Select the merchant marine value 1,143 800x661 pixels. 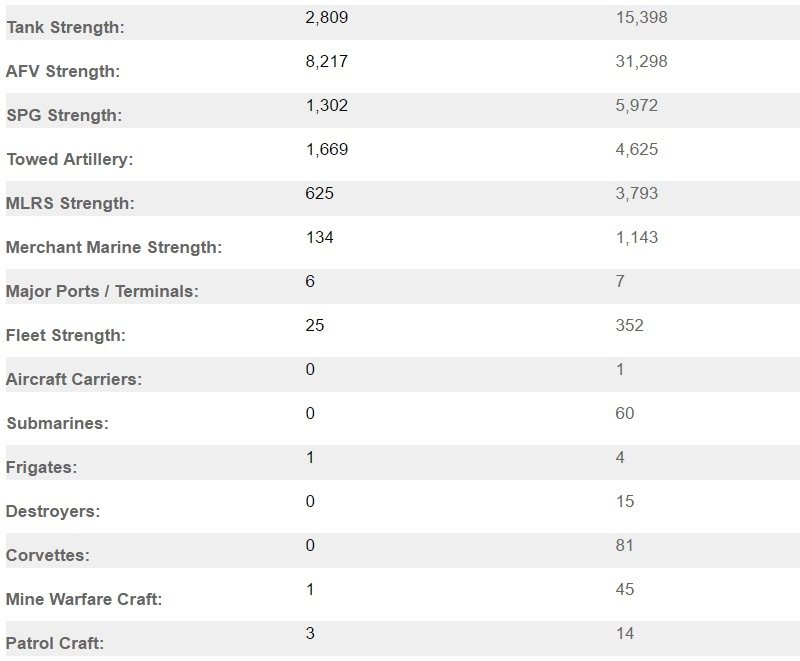pyautogui.click(x=637, y=238)
